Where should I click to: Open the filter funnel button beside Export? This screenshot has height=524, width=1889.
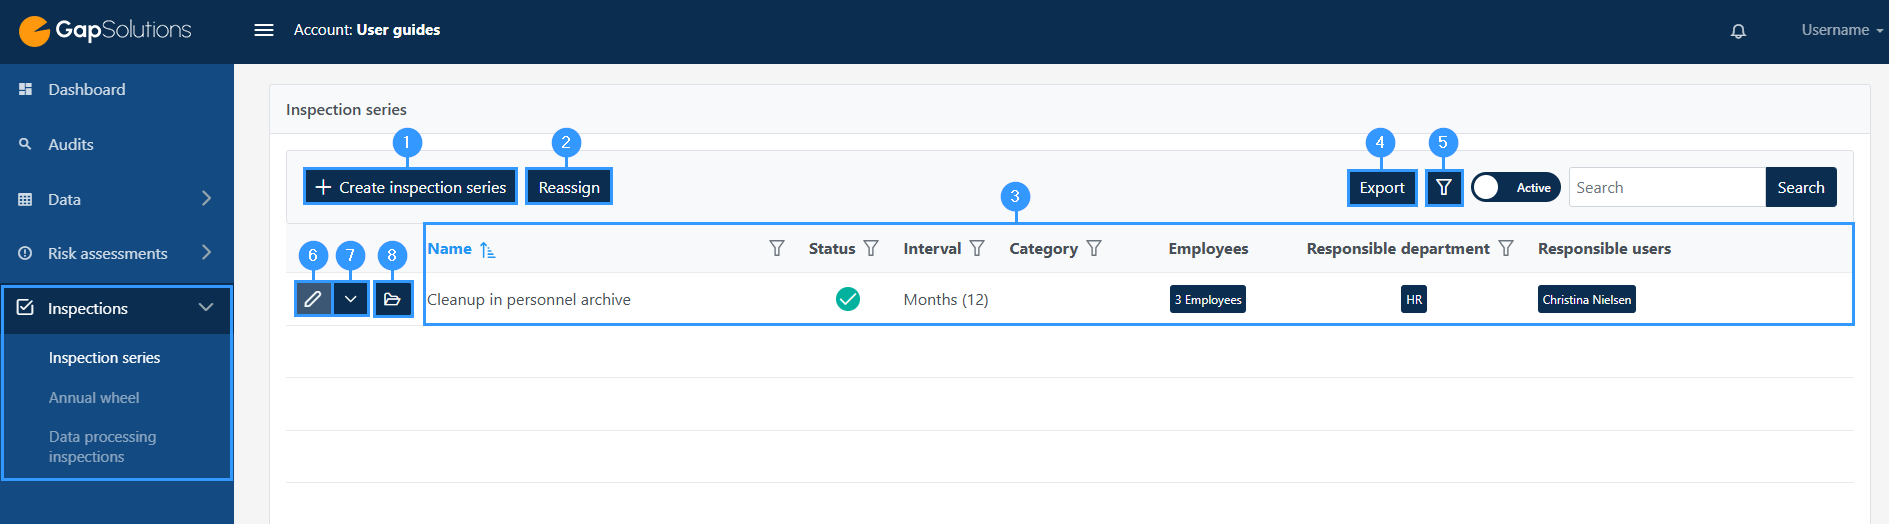click(1444, 187)
